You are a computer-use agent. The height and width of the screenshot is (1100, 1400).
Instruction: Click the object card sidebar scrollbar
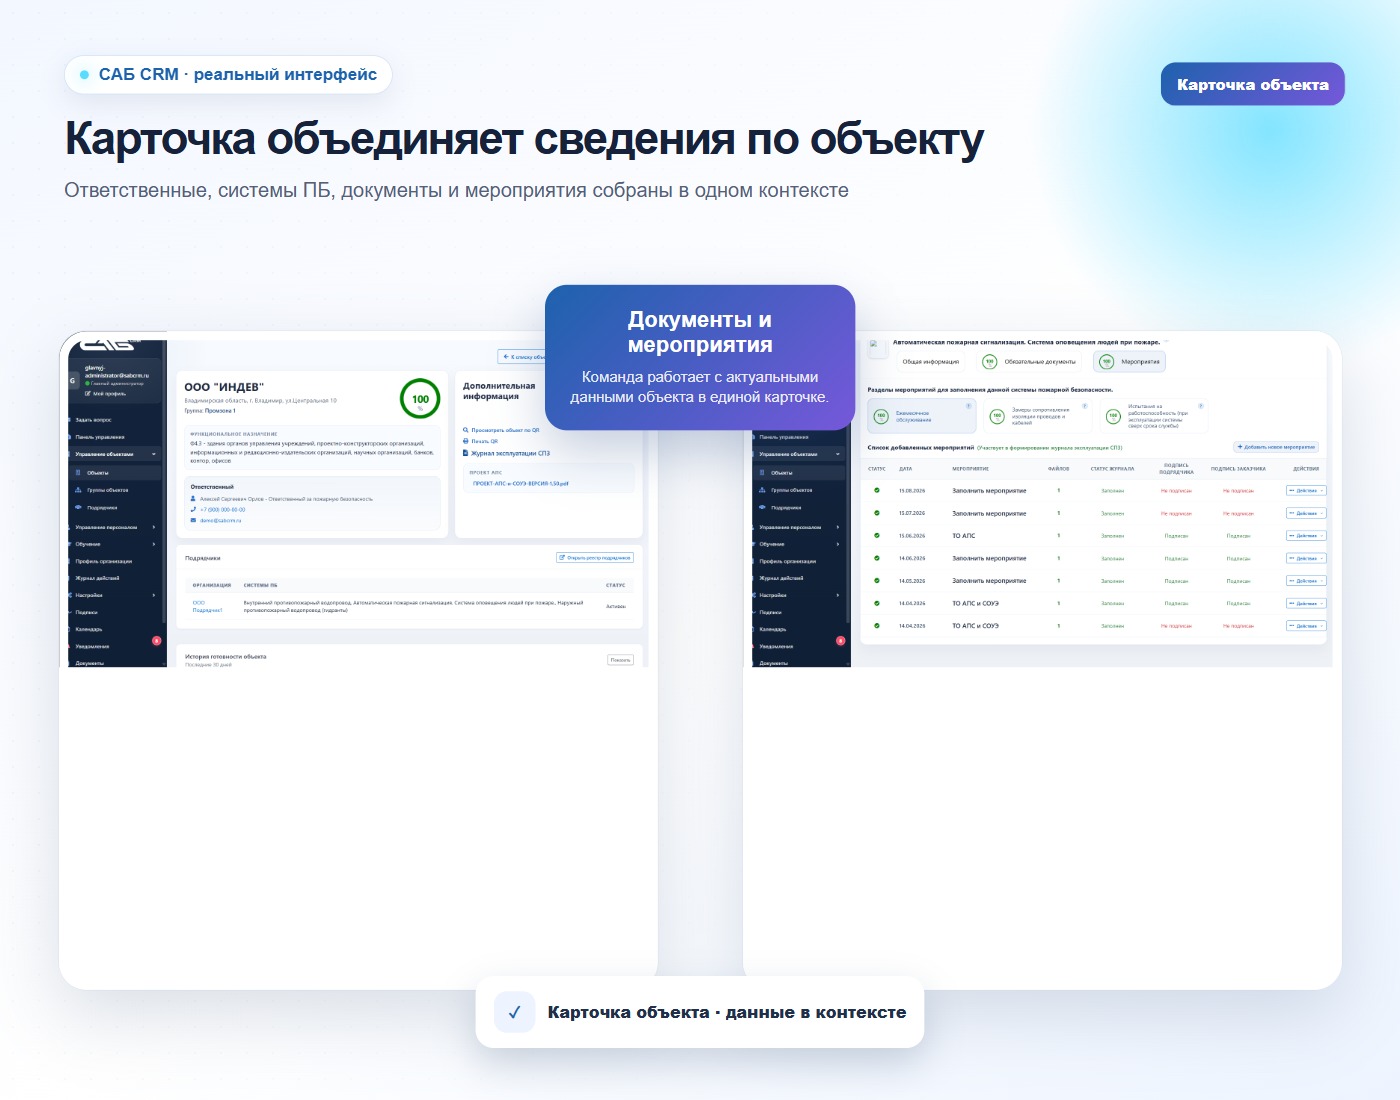[x=164, y=480]
